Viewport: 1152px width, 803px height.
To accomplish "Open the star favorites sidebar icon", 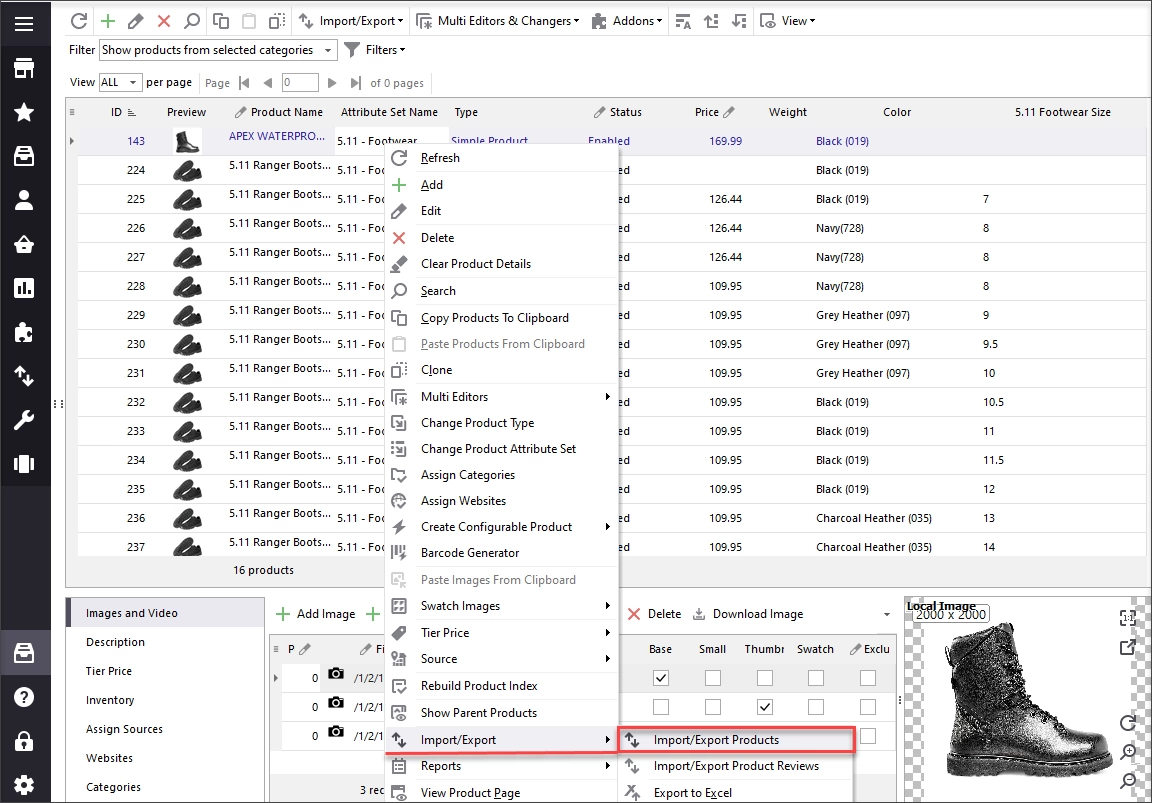I will (x=24, y=112).
